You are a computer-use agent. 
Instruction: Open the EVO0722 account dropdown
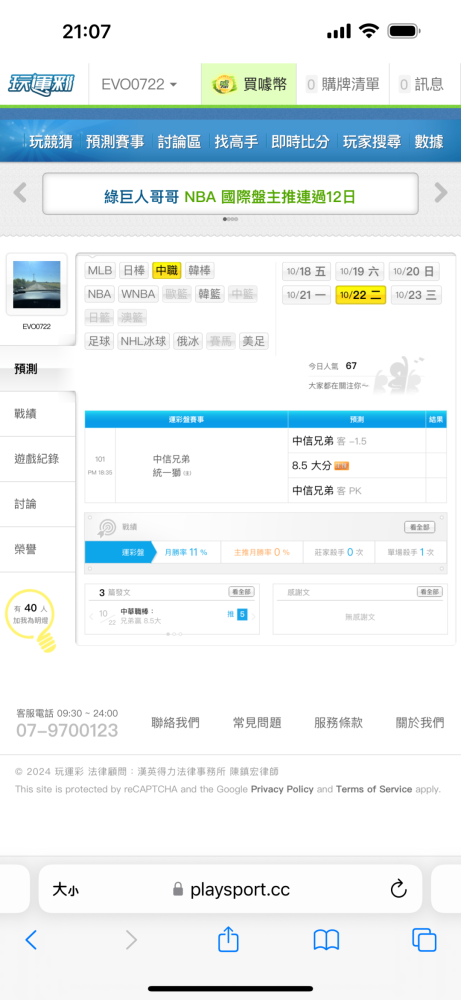click(139, 84)
